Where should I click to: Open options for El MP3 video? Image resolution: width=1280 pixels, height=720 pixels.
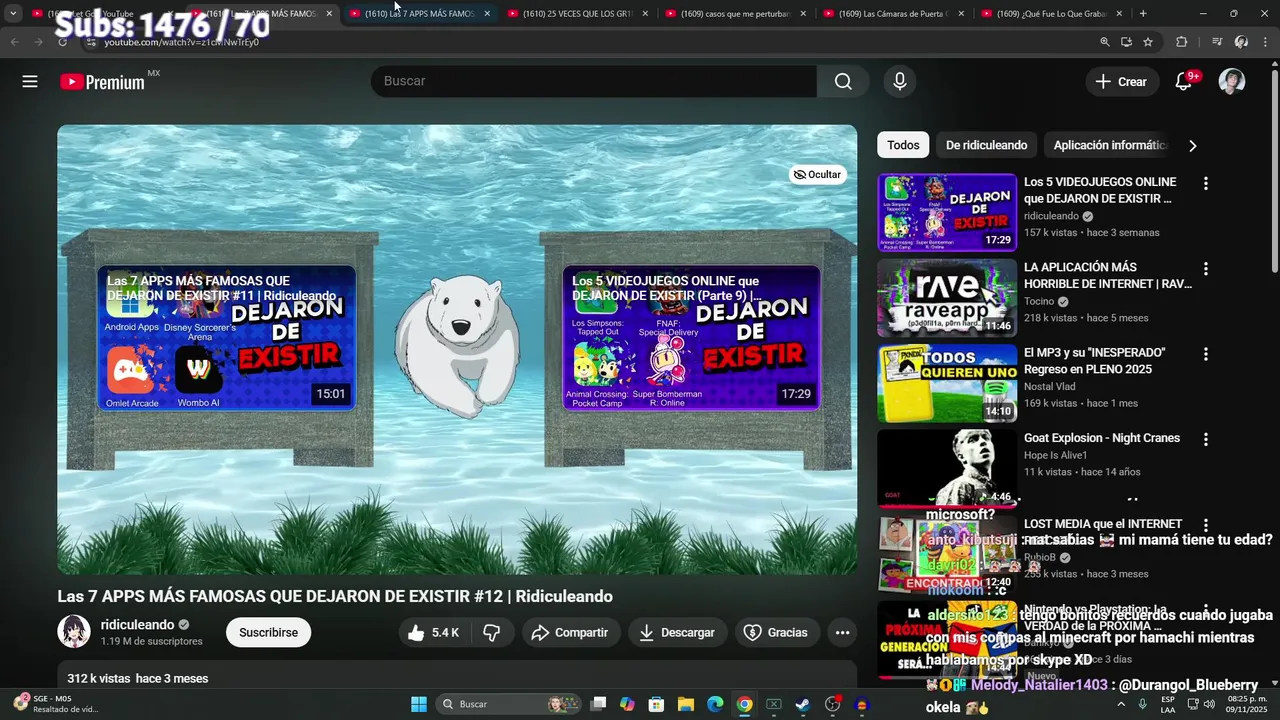(1205, 354)
